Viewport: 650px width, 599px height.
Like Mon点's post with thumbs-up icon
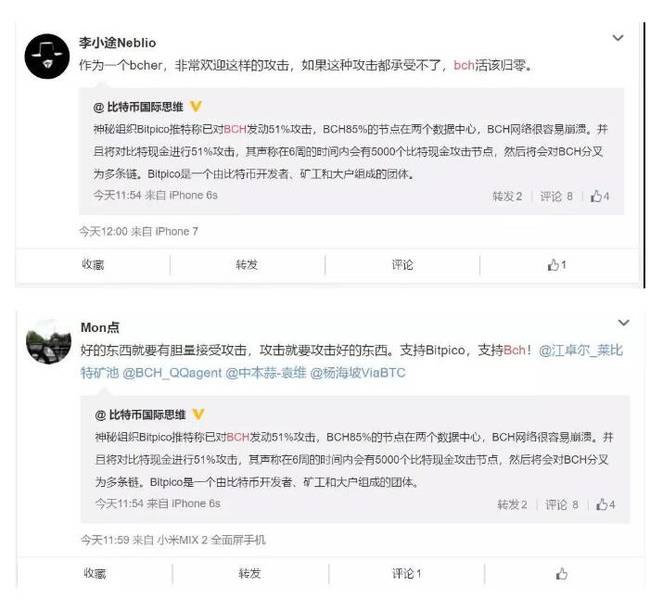[562, 574]
